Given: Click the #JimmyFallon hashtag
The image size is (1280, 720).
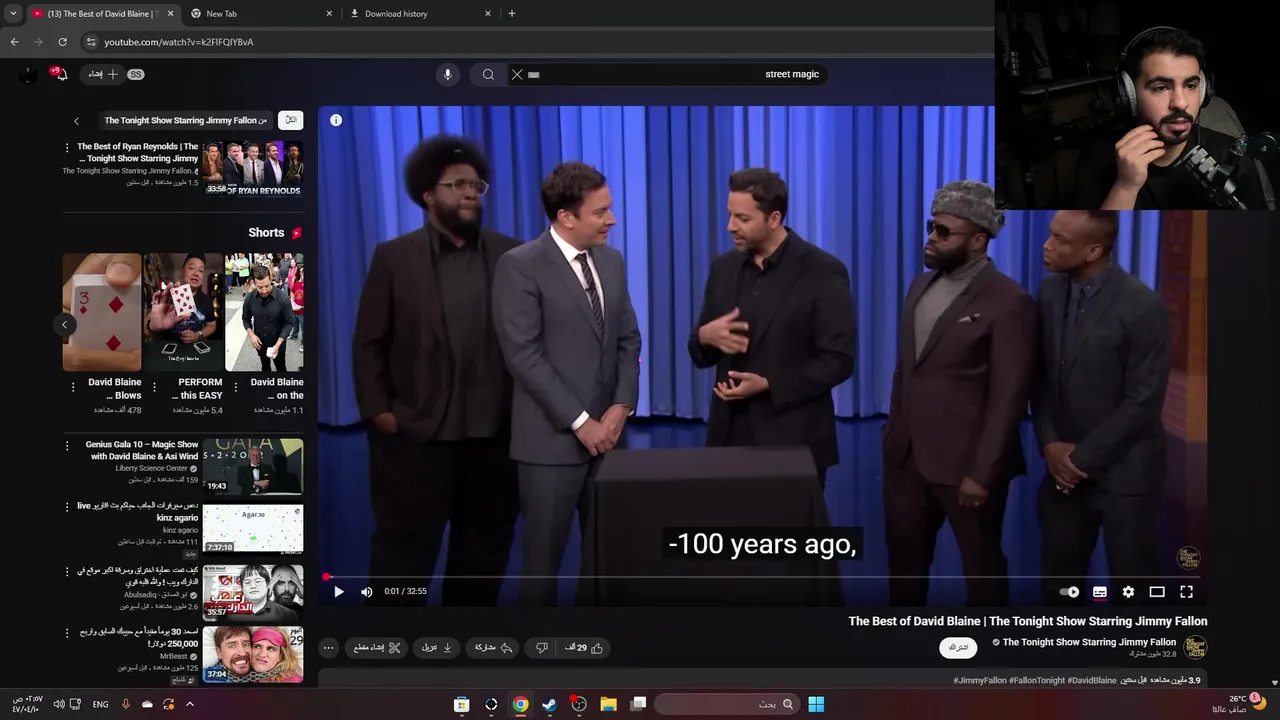Looking at the screenshot, I should click(980, 680).
